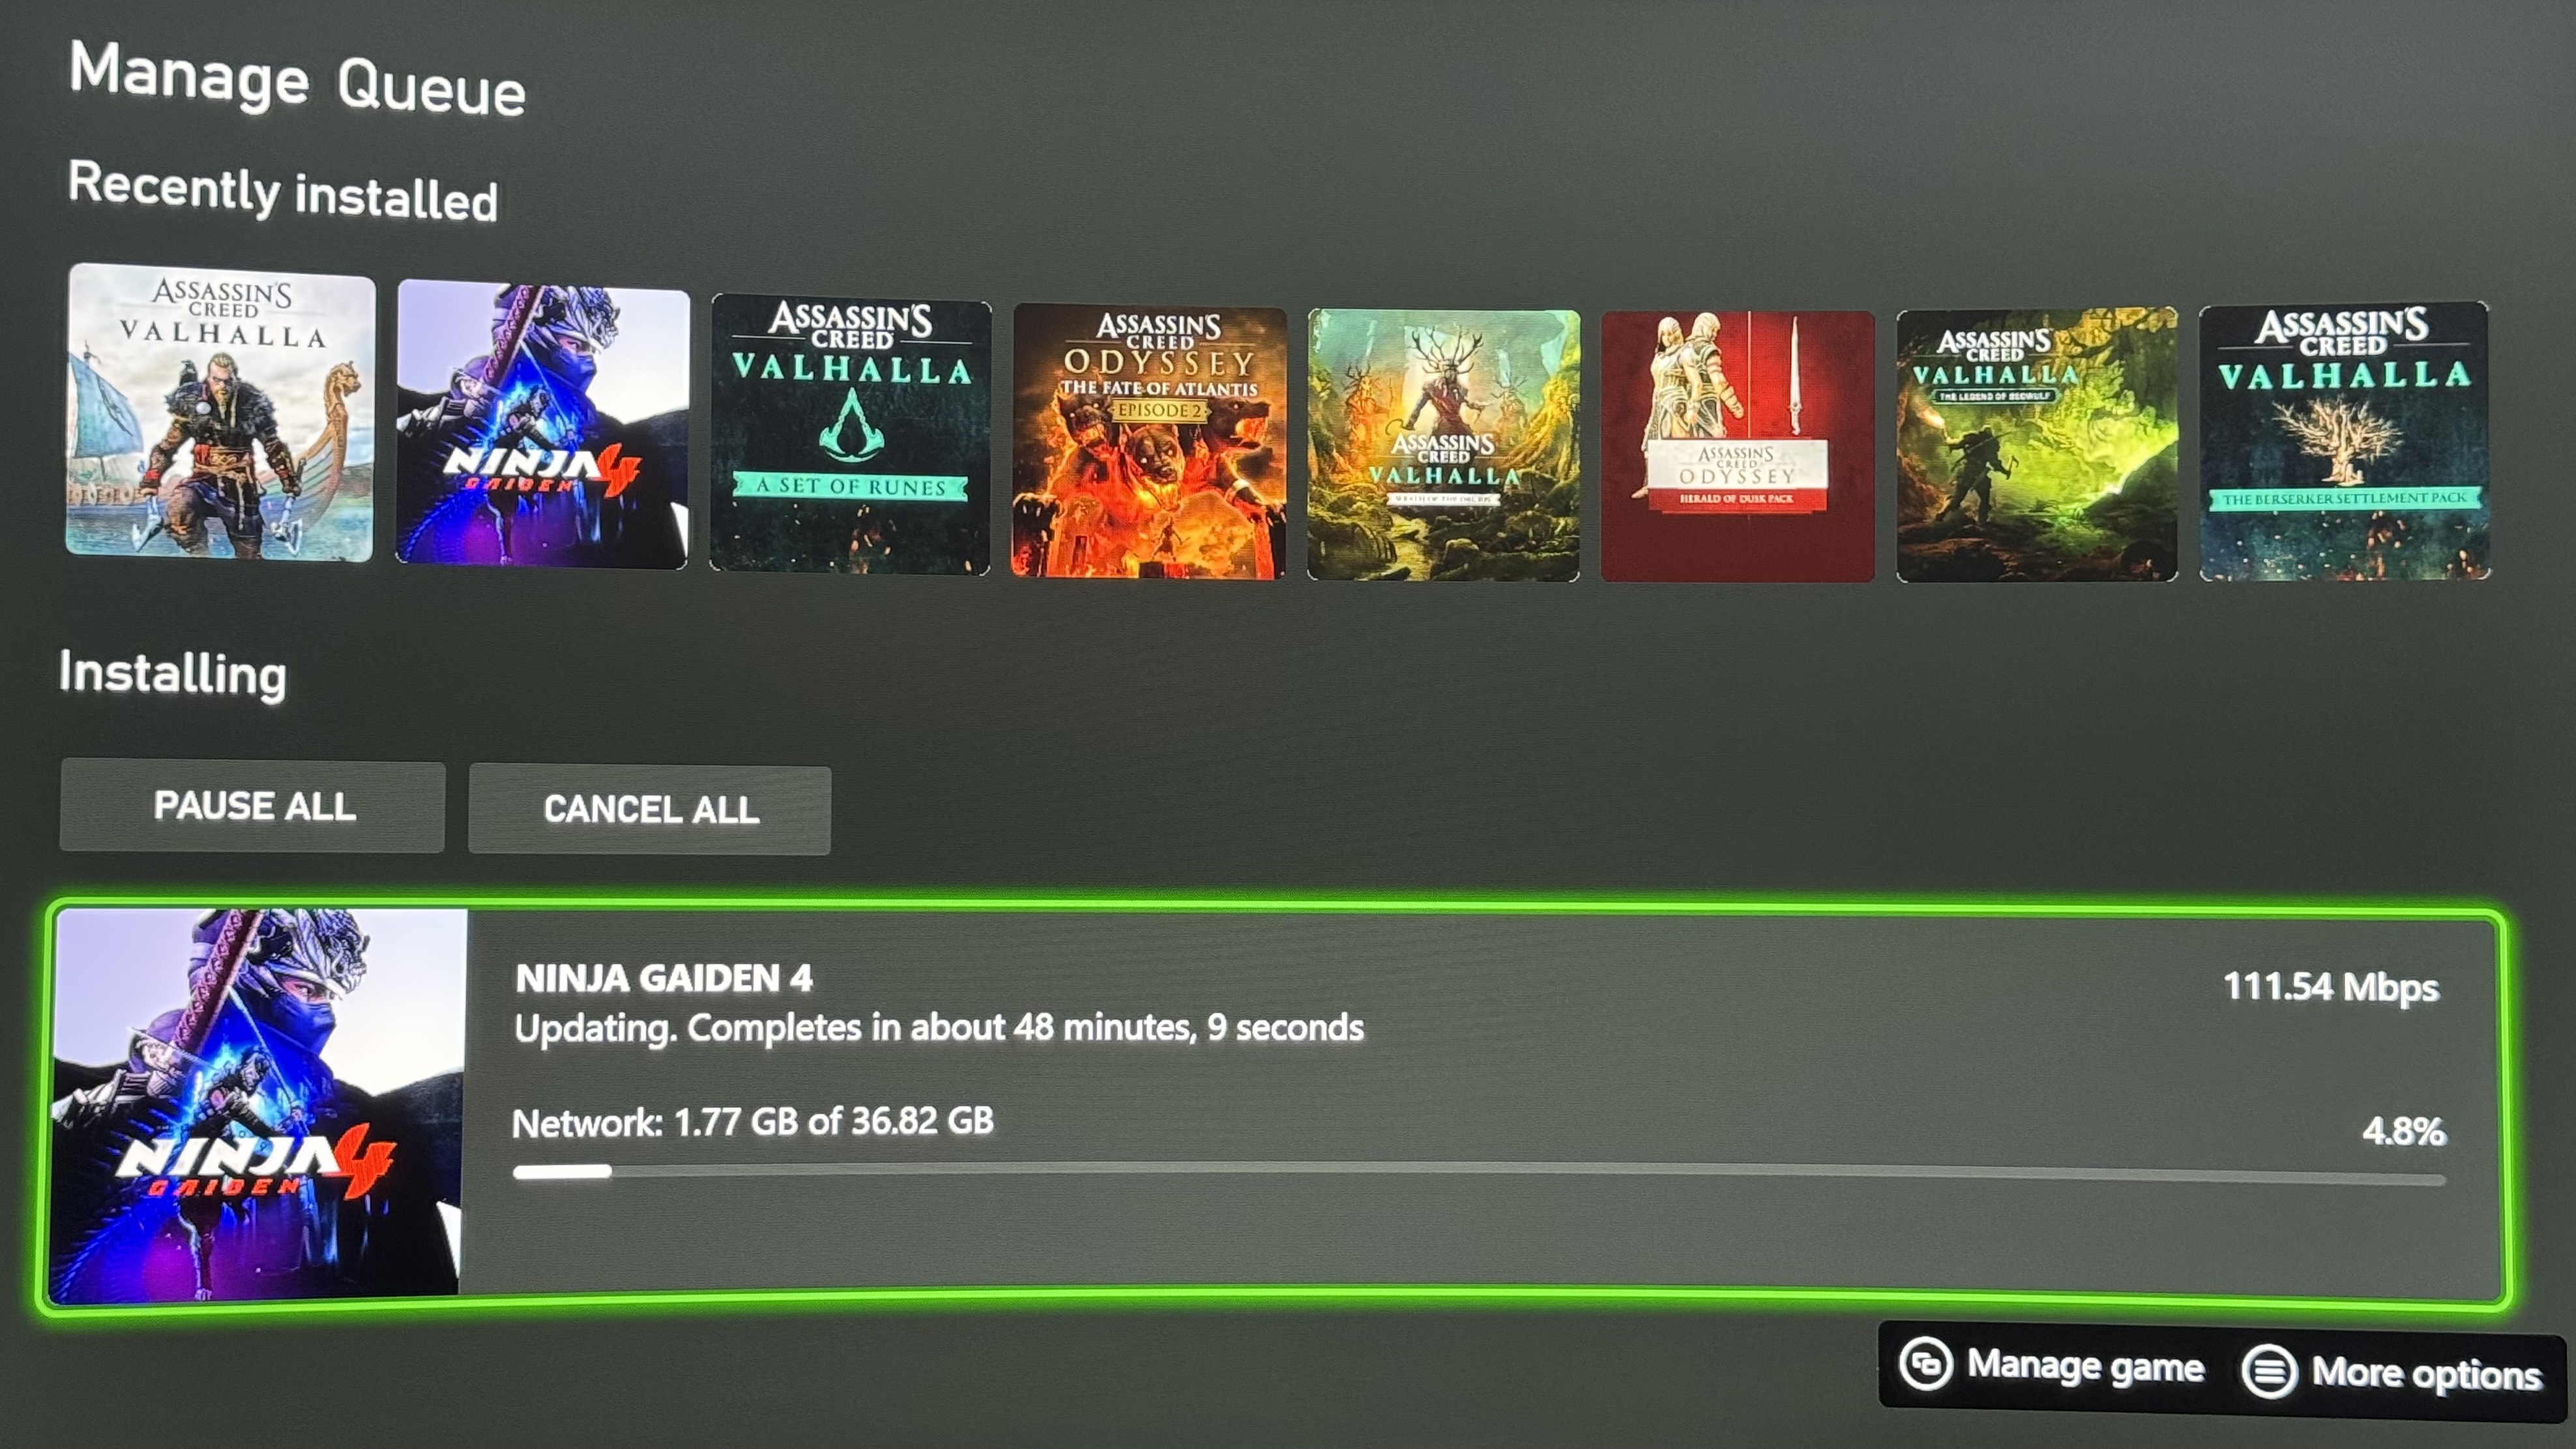
Task: Select the More options label
Action: [2427, 1373]
